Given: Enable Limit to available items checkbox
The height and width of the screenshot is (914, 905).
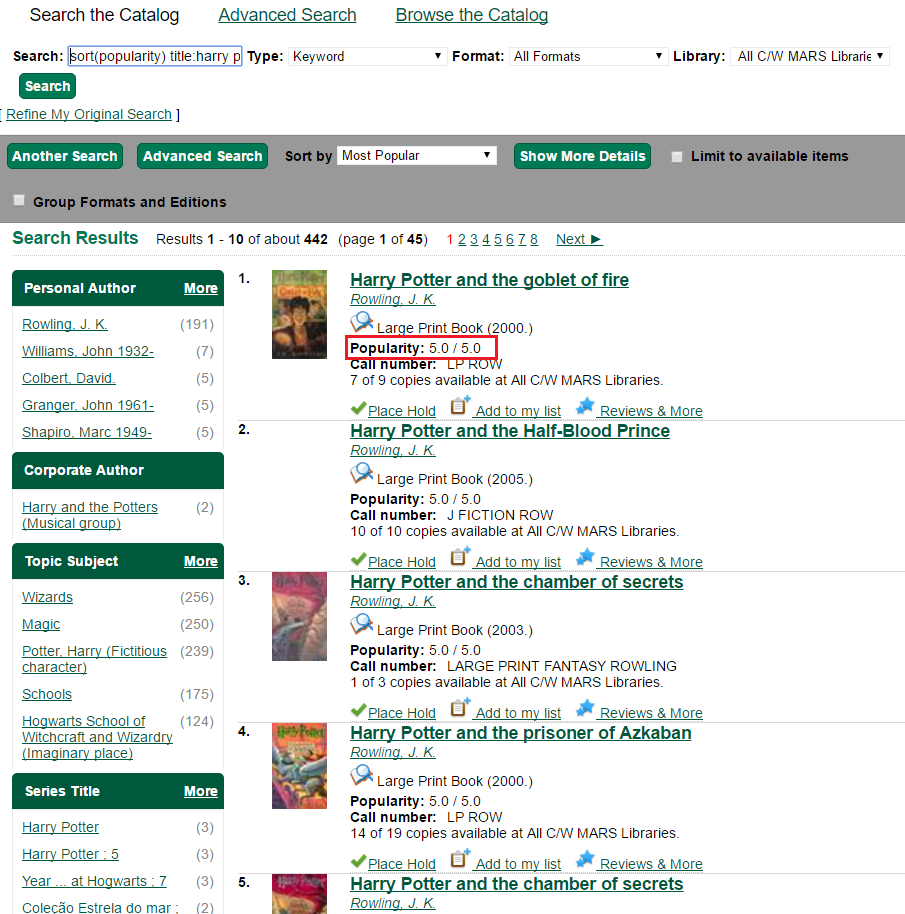Looking at the screenshot, I should tap(677, 157).
